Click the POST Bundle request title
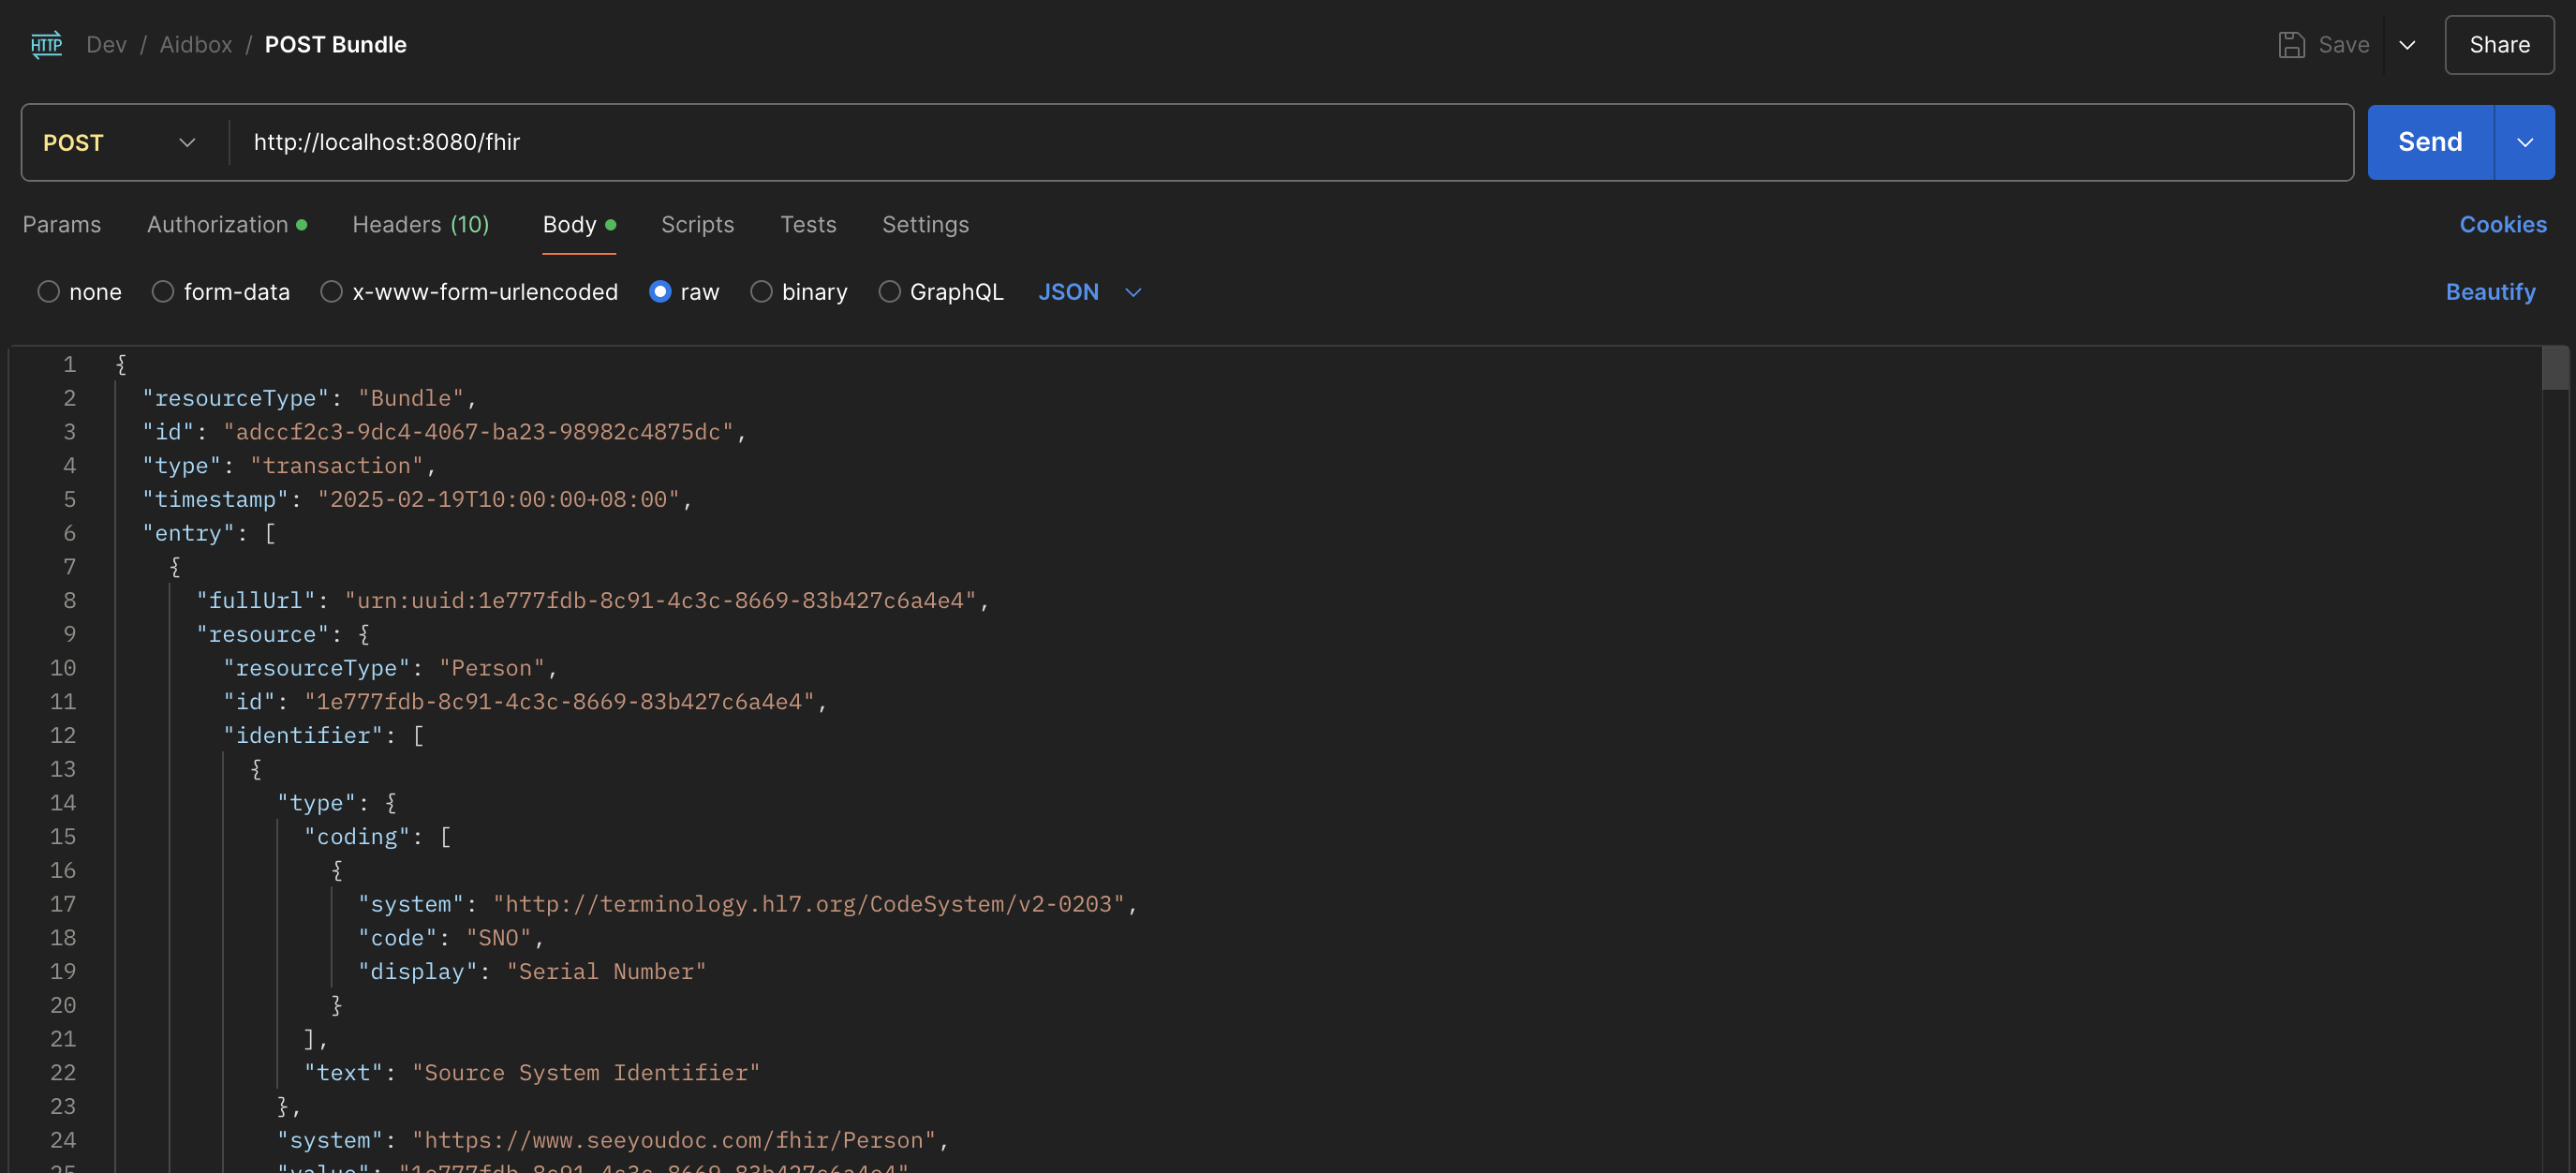 pos(335,45)
